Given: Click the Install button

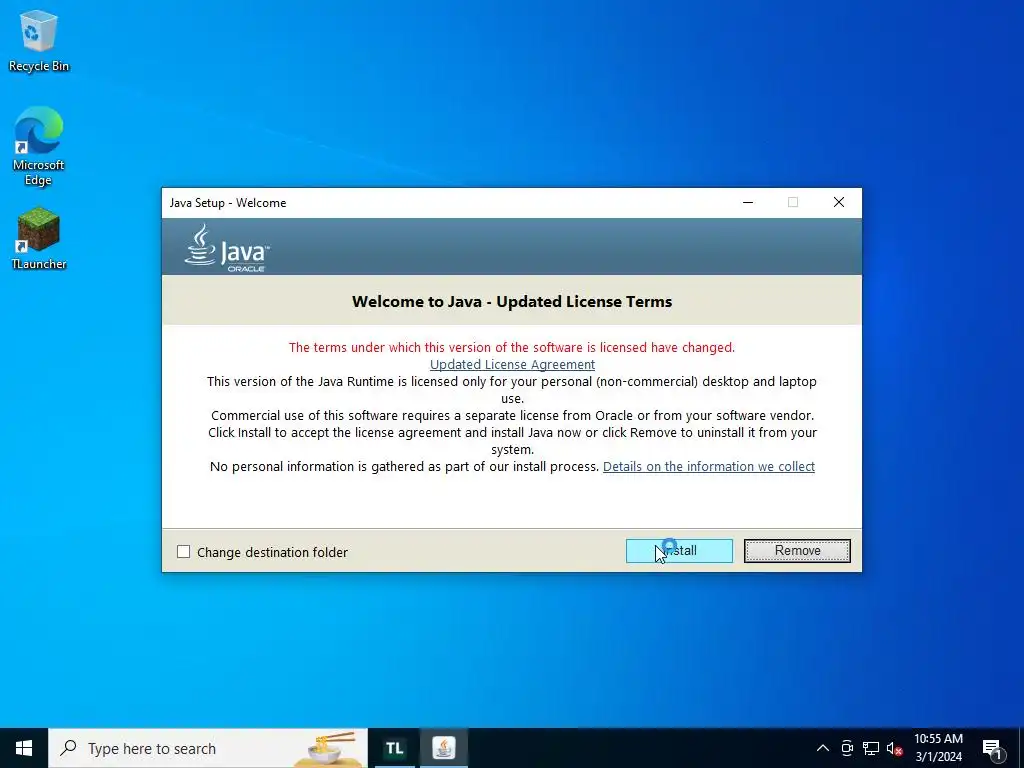Looking at the screenshot, I should tap(679, 551).
